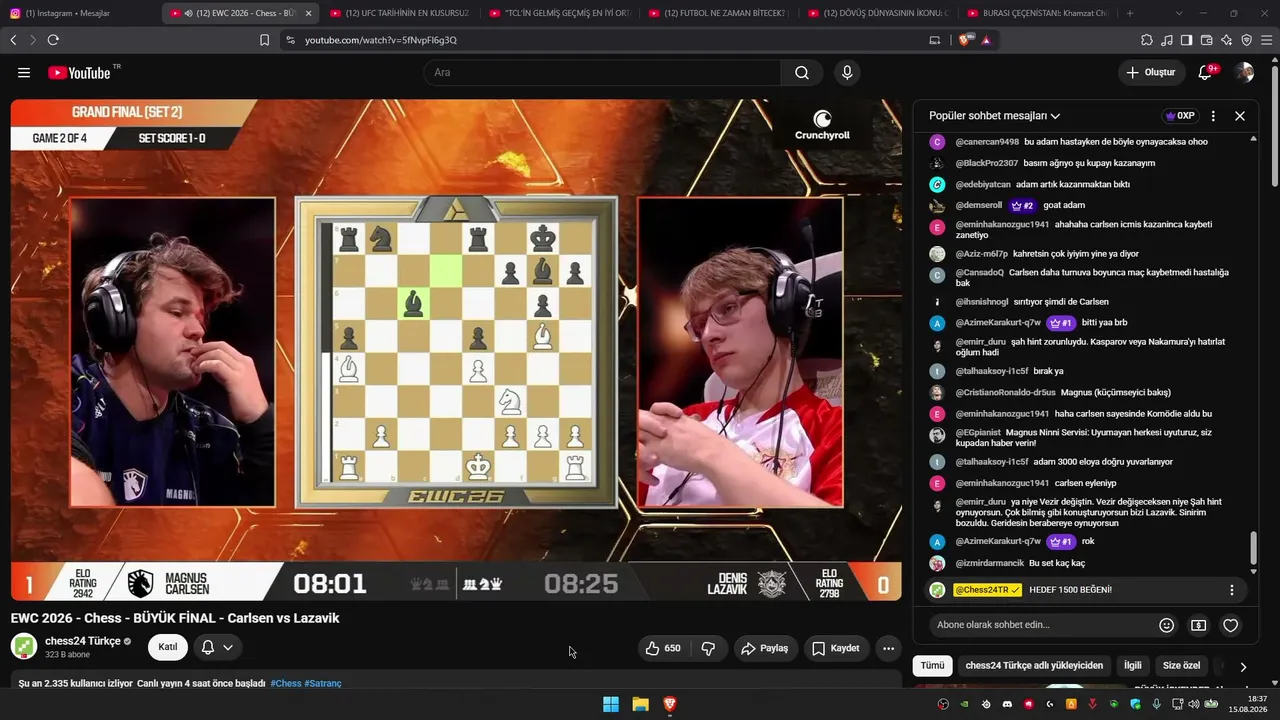The image size is (1280, 720).
Task: Open the browser extensions puzzle icon
Action: pos(1146,40)
